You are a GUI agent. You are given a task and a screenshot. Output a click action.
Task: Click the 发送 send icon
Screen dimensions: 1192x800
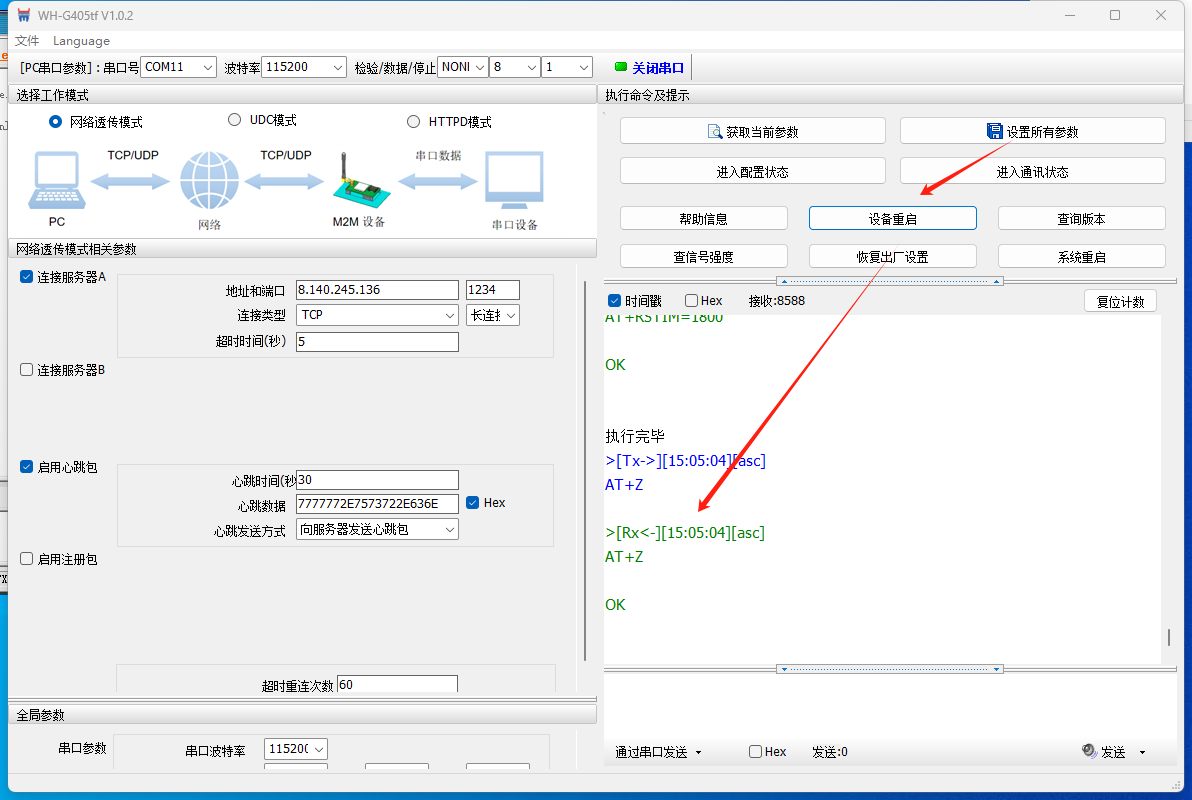pos(1089,751)
